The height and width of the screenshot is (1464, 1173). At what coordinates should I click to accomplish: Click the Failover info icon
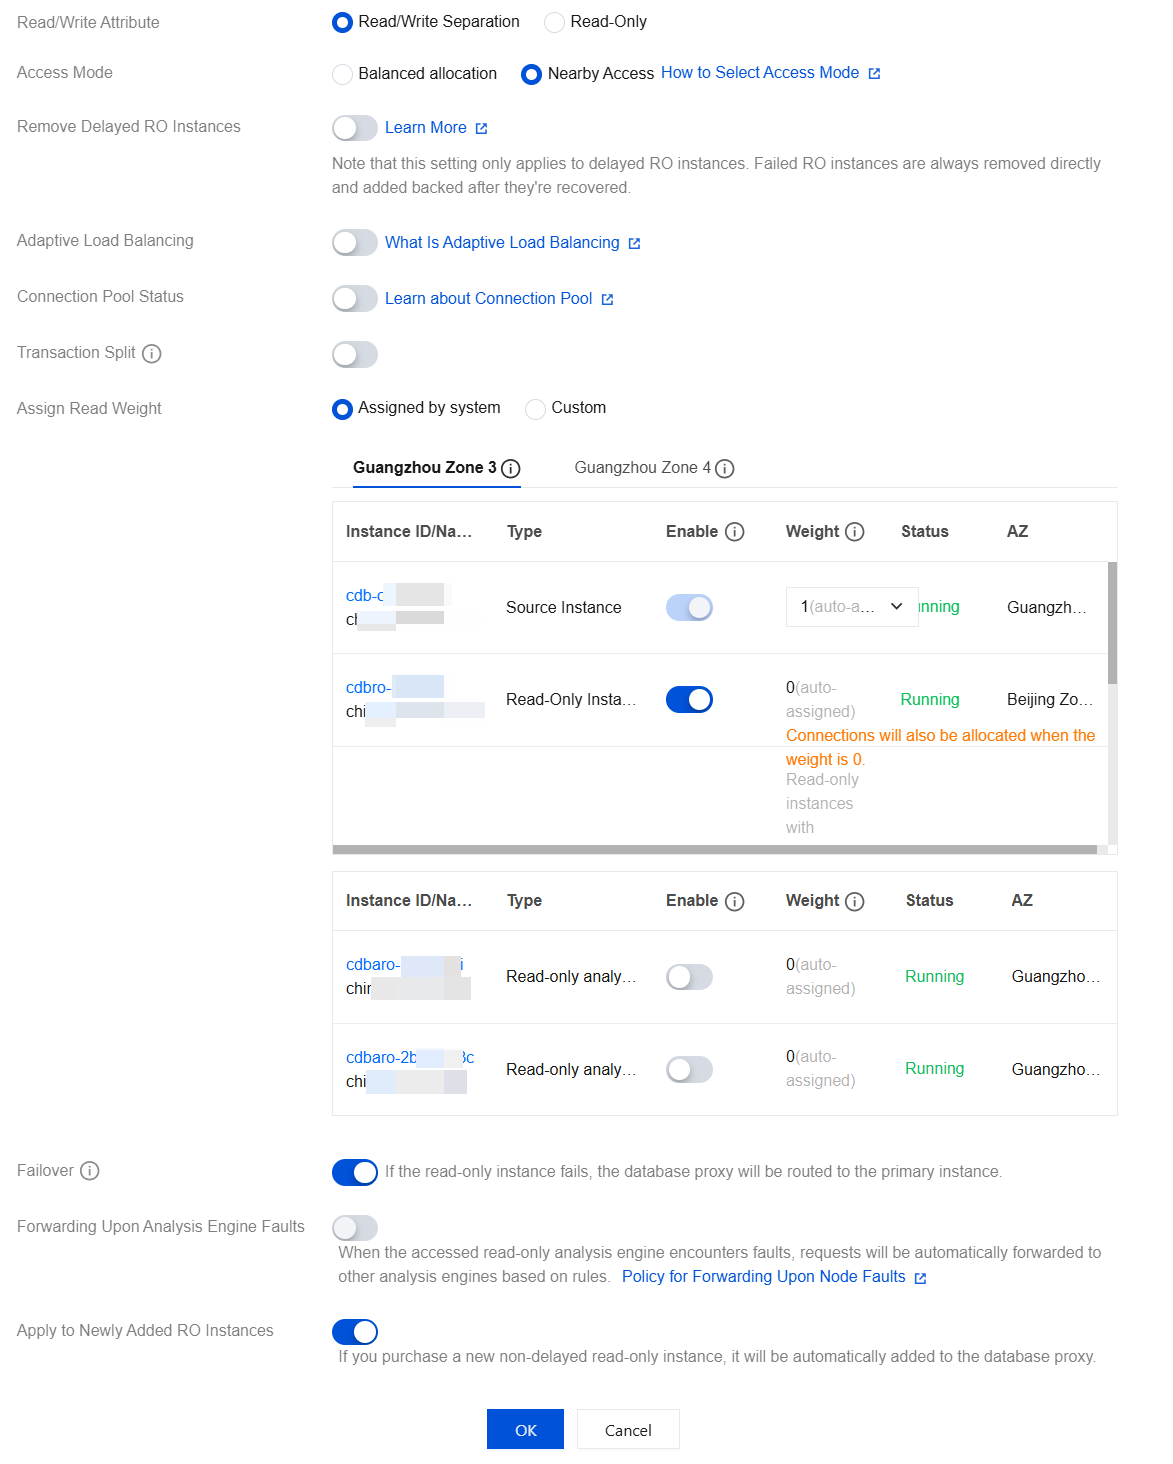pyautogui.click(x=90, y=1171)
